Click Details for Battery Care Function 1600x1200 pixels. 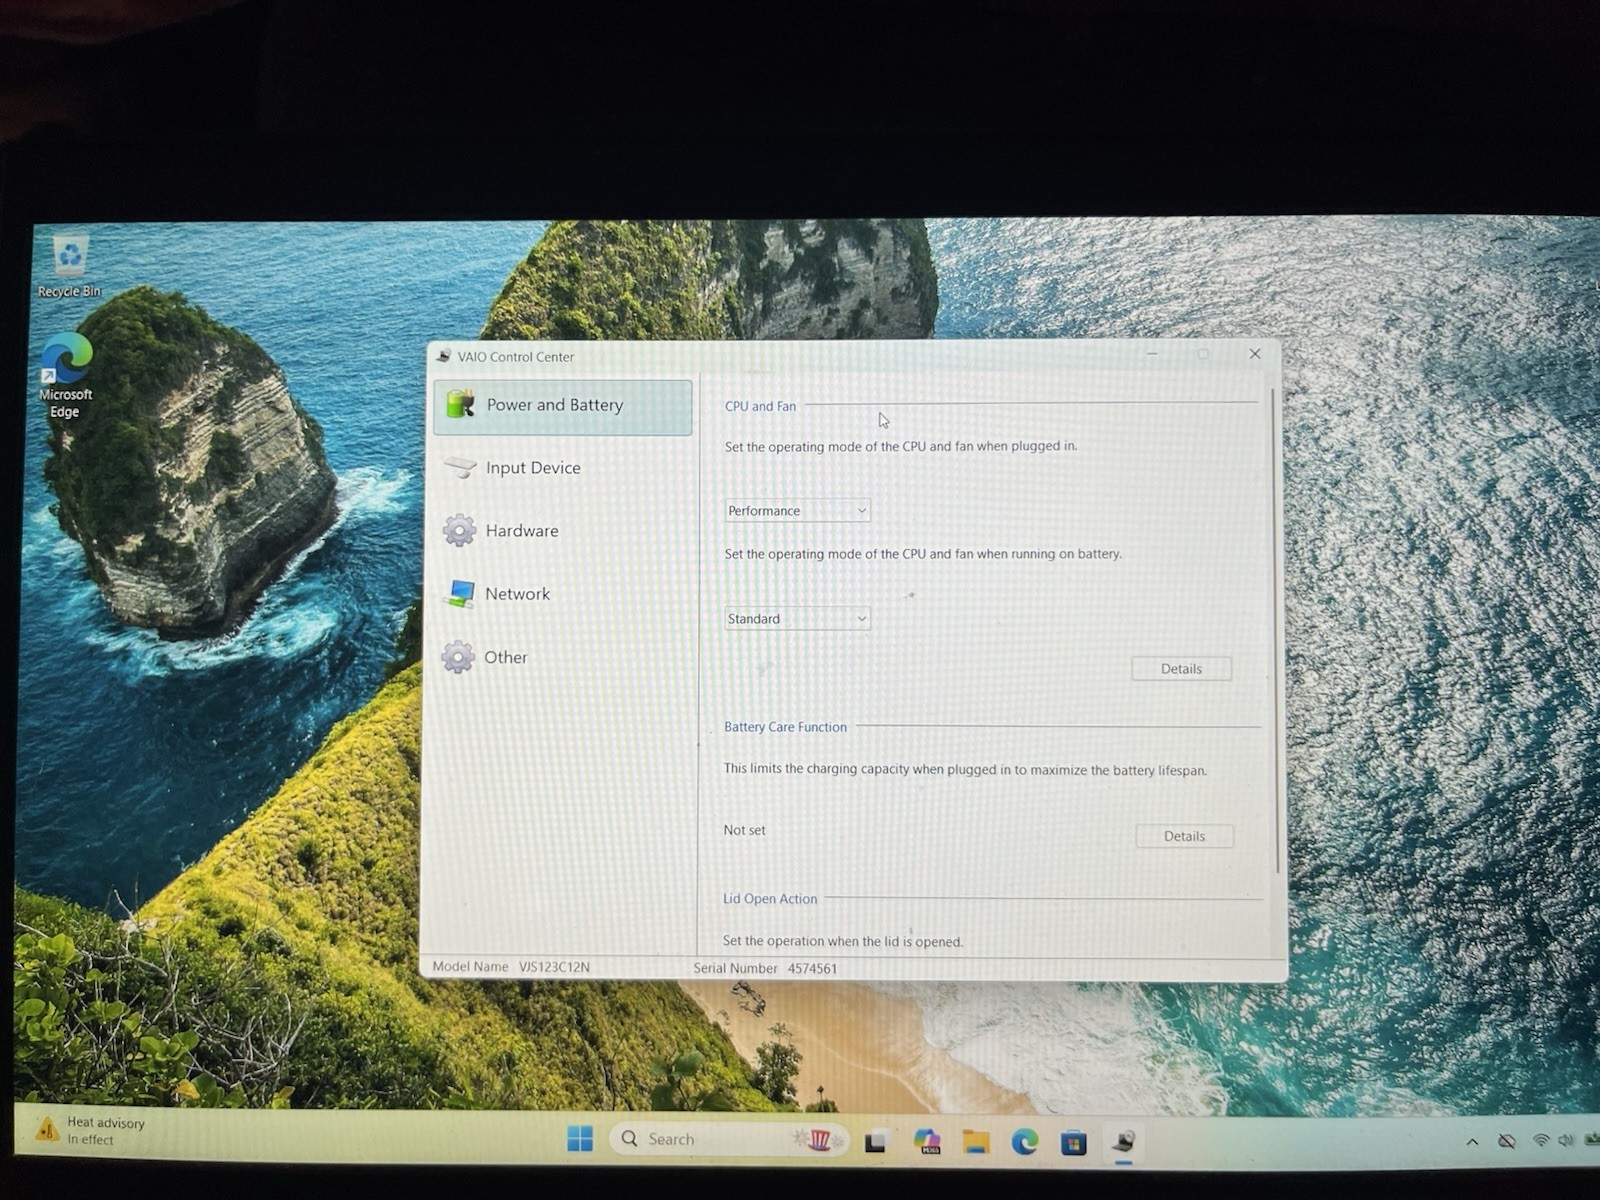[1184, 836]
